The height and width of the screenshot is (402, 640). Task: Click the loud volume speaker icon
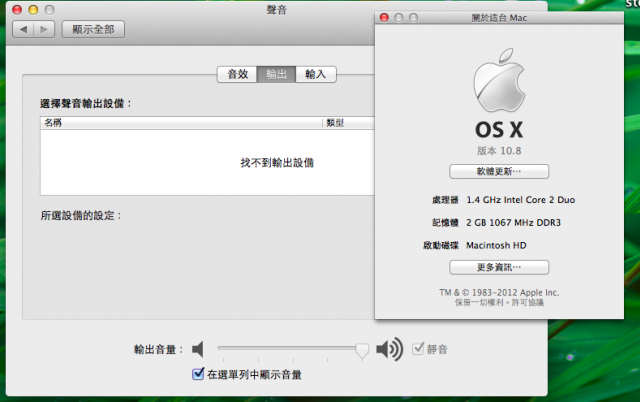tap(389, 349)
